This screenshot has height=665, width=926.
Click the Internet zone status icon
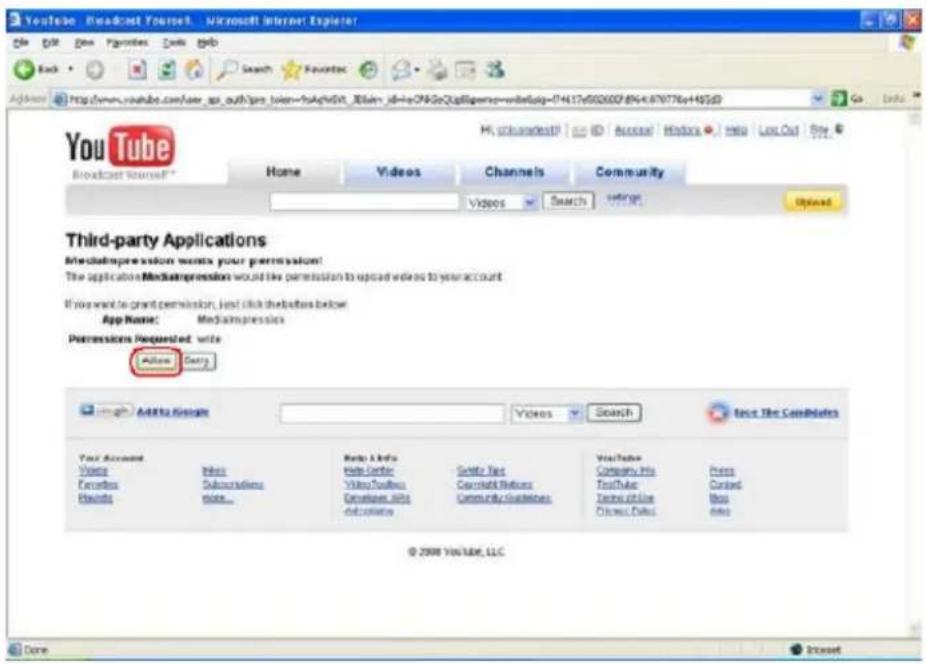point(796,650)
